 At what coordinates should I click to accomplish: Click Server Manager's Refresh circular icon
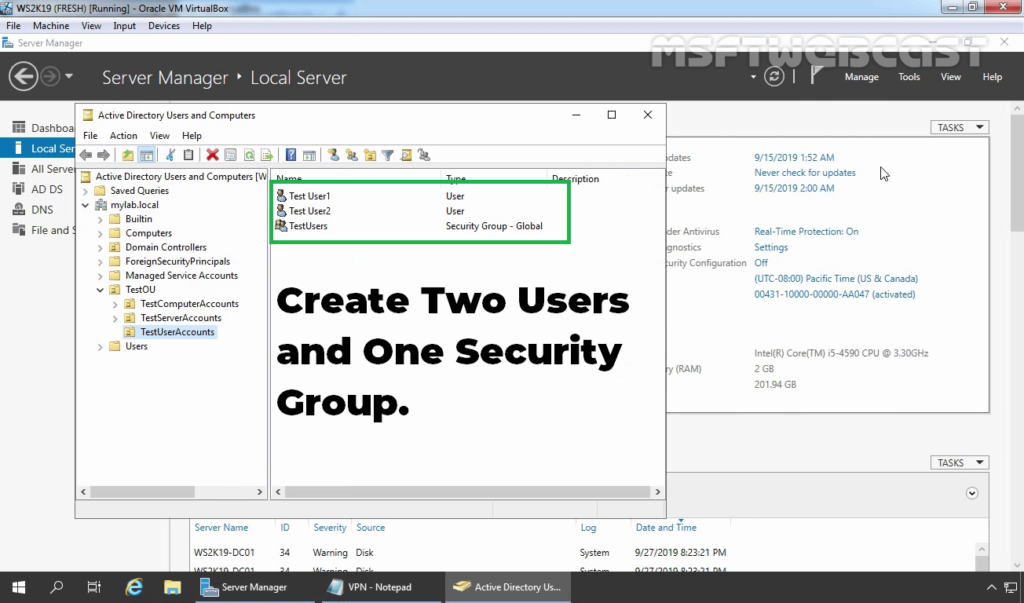click(x=774, y=76)
